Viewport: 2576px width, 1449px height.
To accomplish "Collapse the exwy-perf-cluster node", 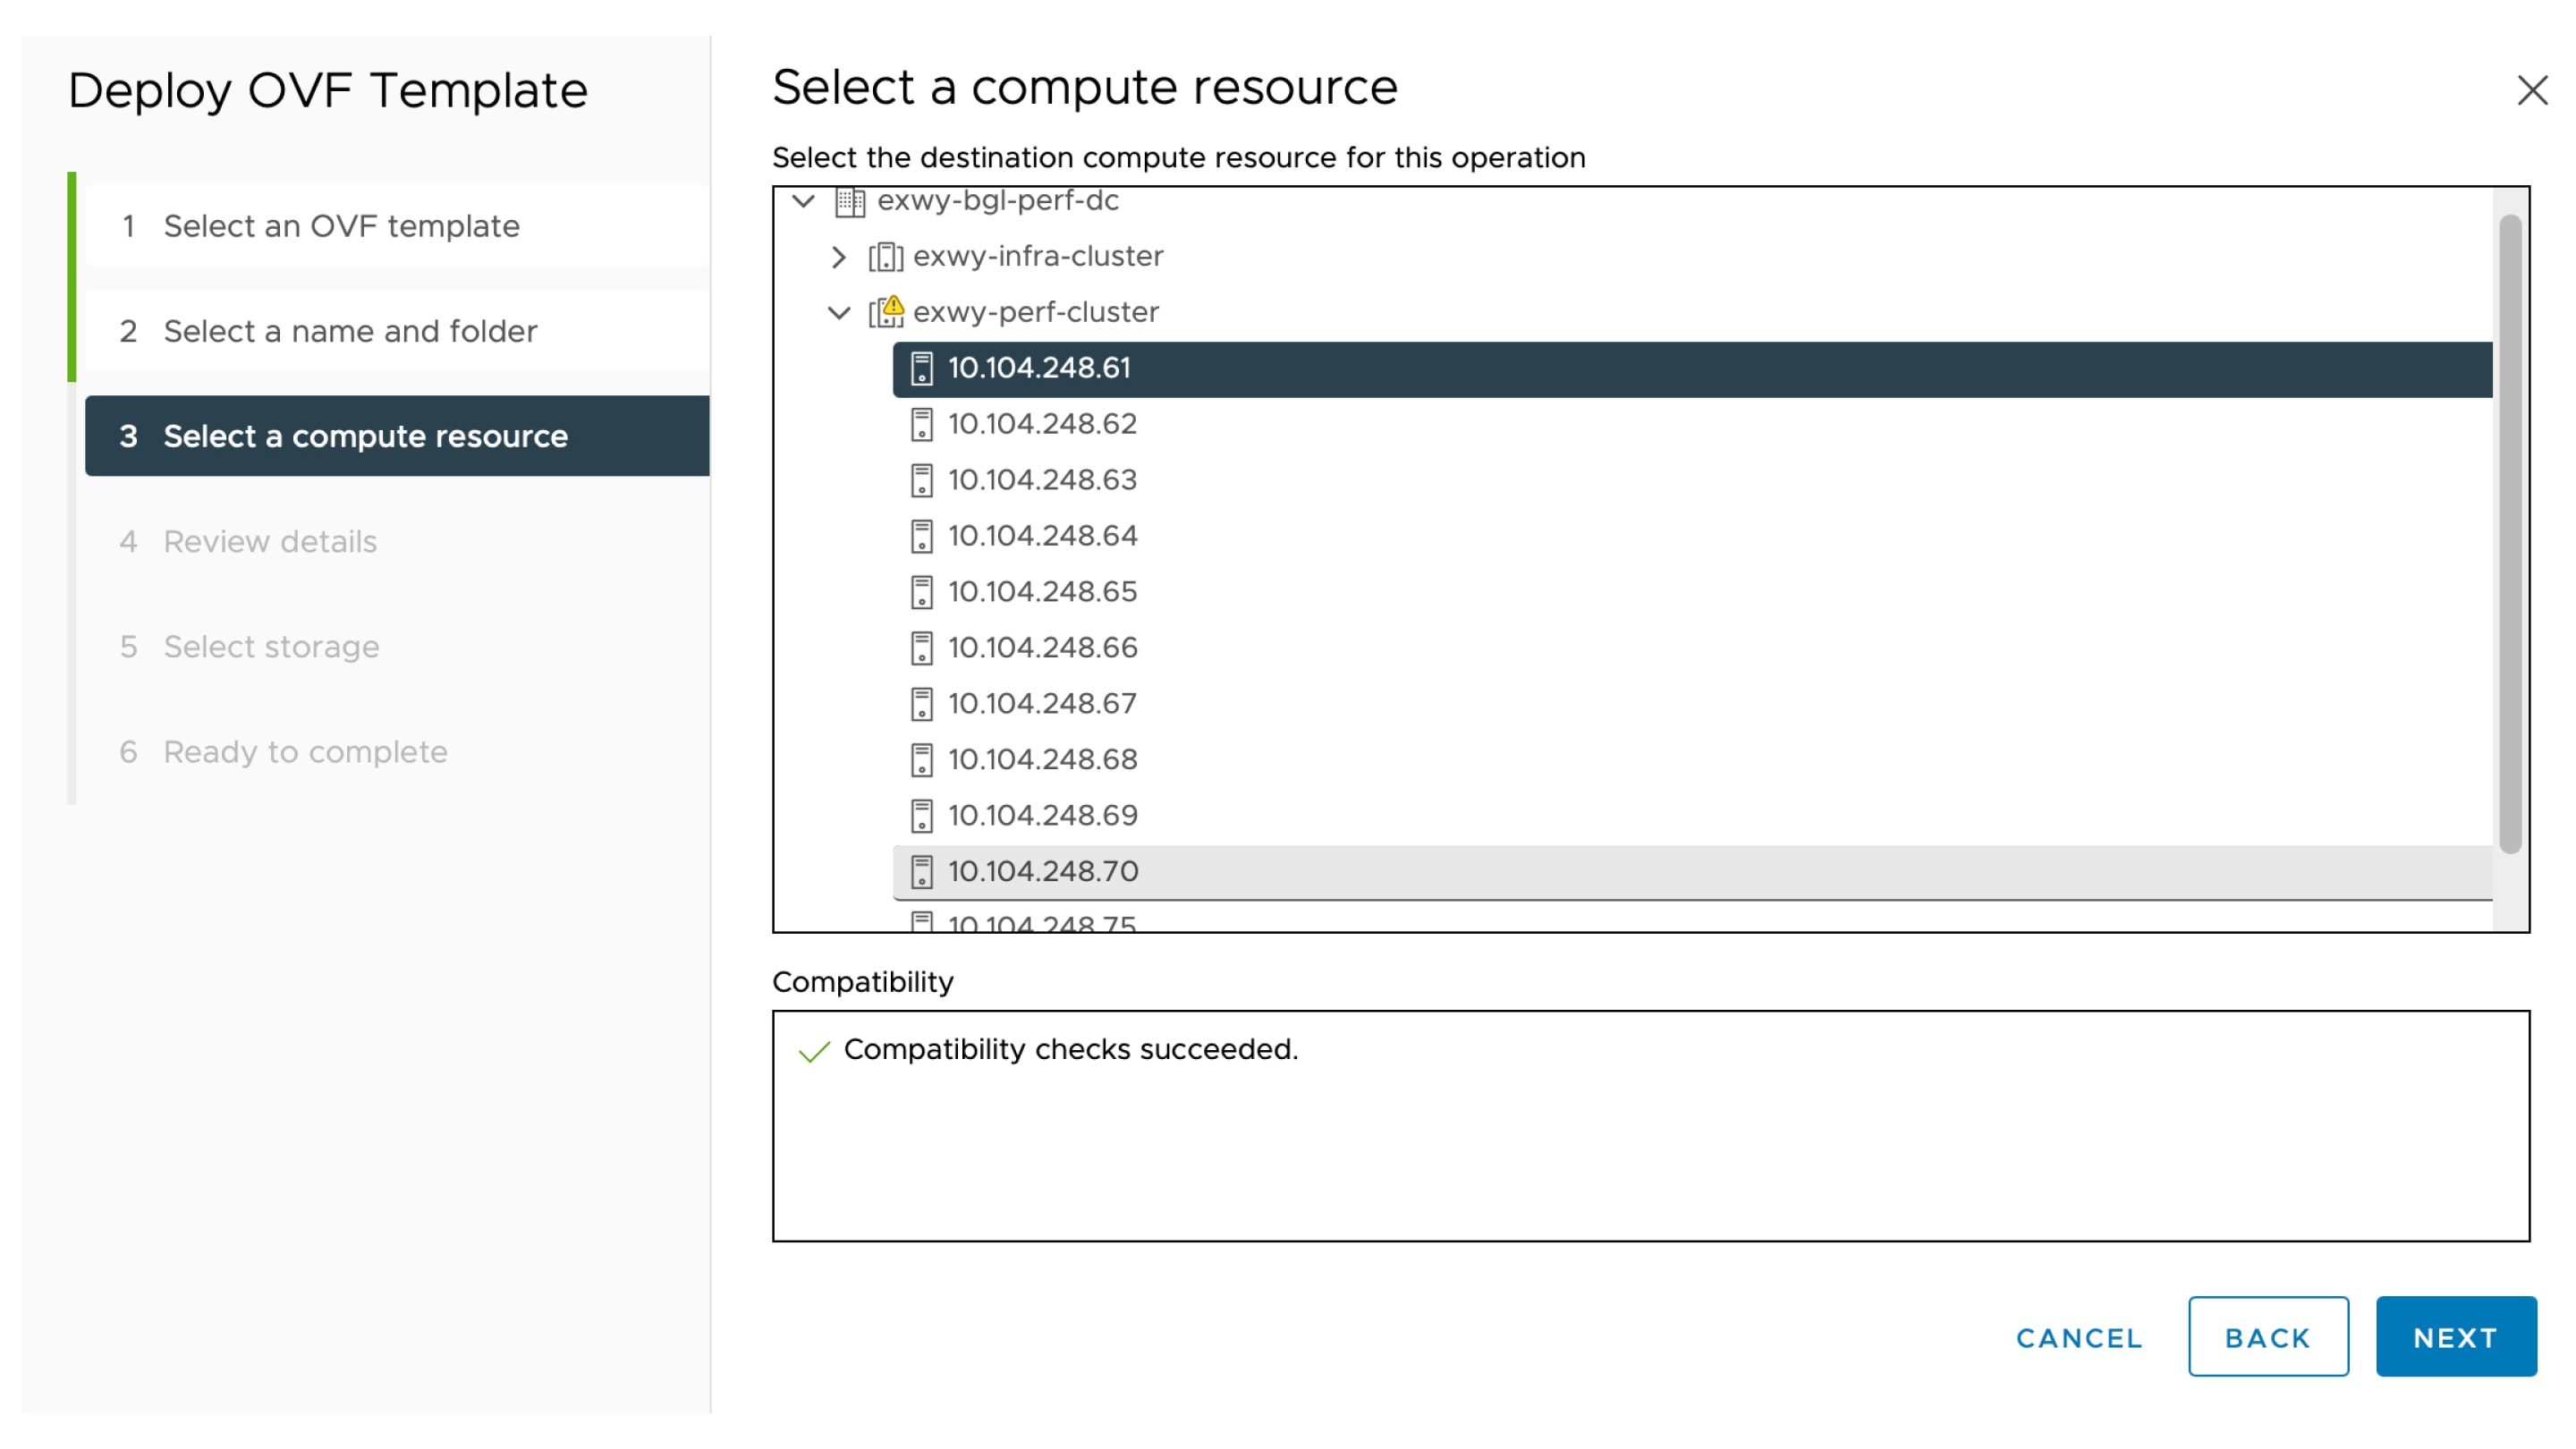I will click(x=838, y=311).
